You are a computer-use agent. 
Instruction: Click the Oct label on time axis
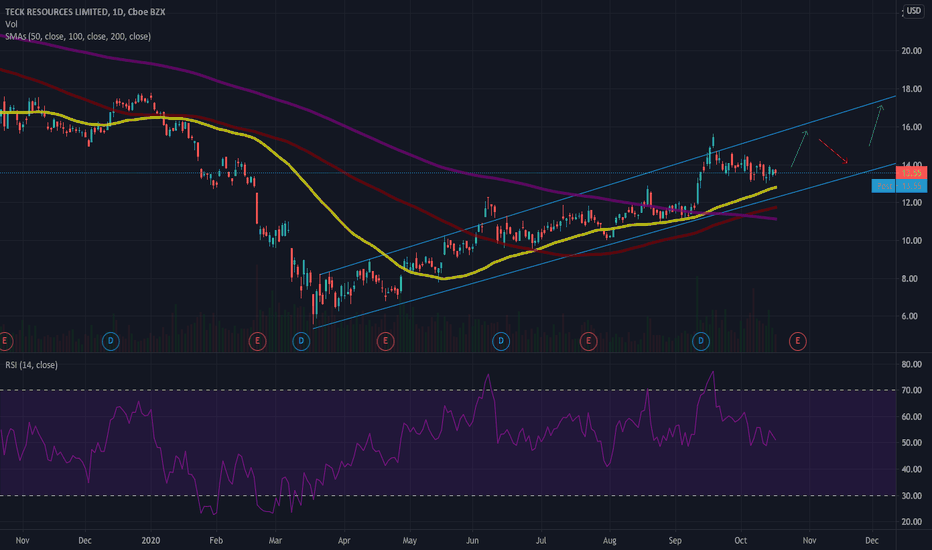[x=741, y=540]
